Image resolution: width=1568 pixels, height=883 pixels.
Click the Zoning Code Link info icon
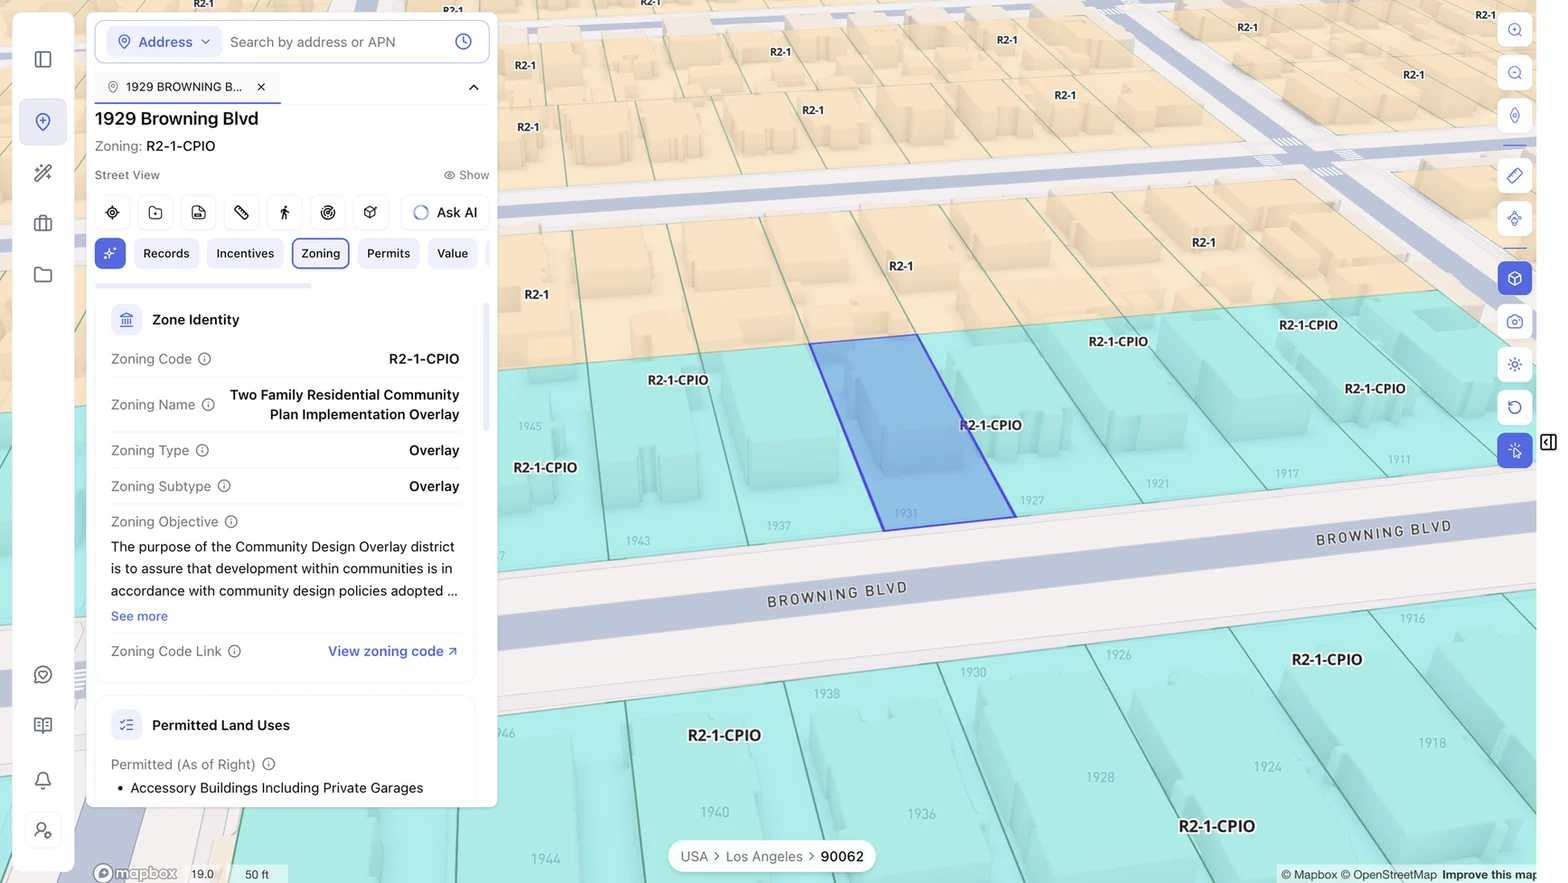tap(234, 652)
